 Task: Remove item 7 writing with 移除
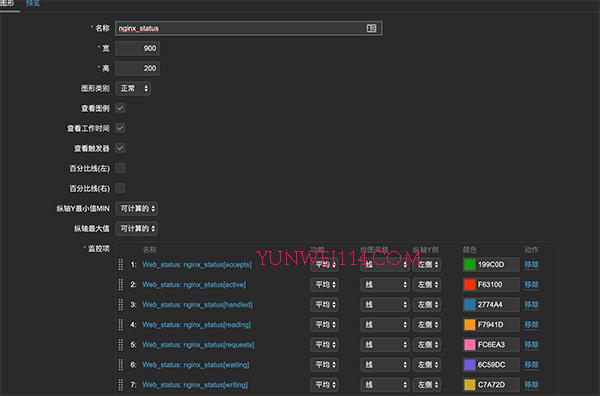532,385
